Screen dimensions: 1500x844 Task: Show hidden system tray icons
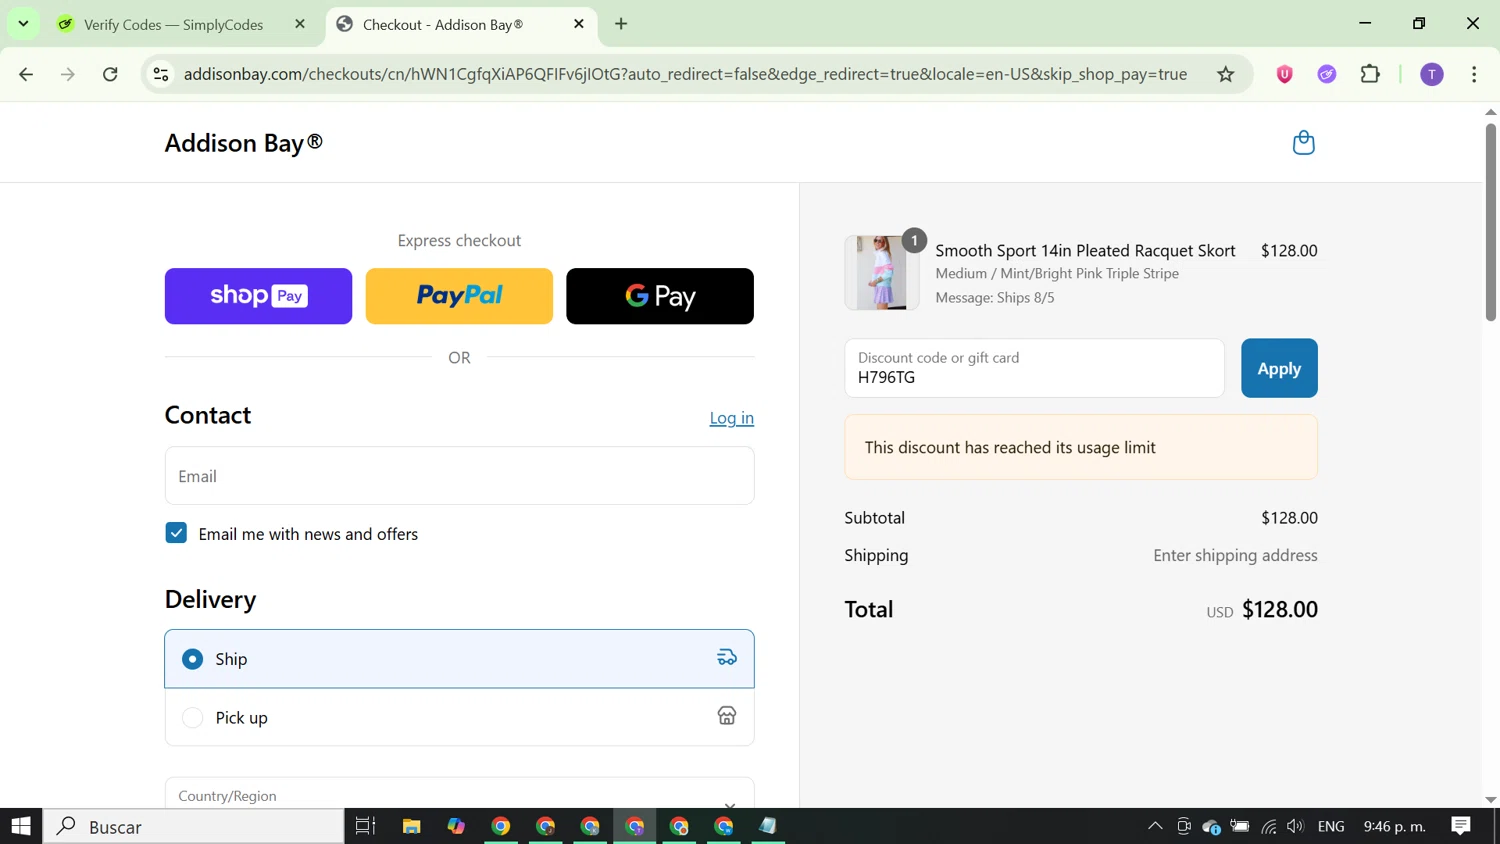pos(1155,826)
